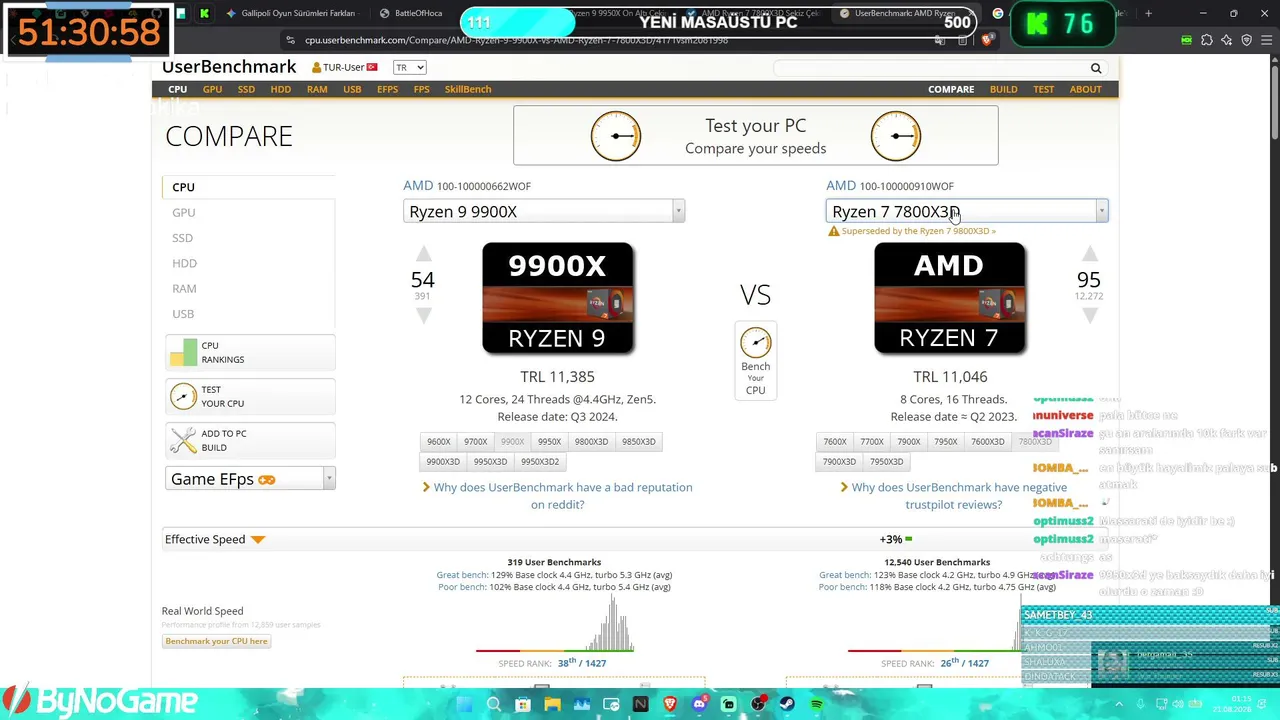Click the left gauge icon in Test your PC banner
Image resolution: width=1280 pixels, height=720 pixels.
coord(616,135)
